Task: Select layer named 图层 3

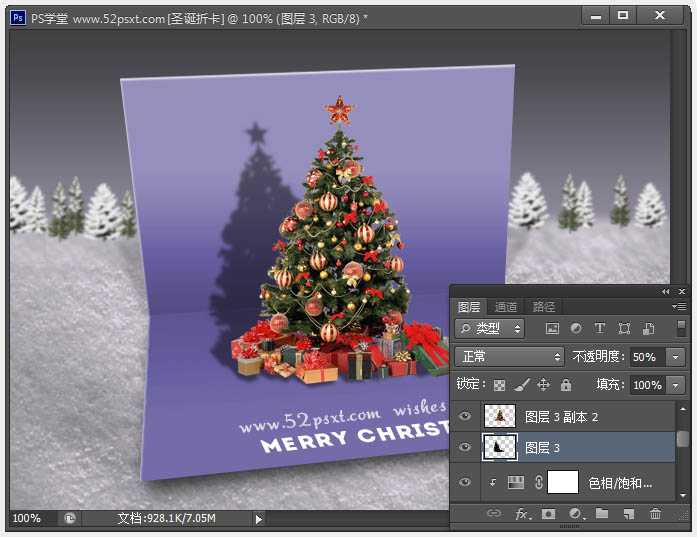Action: pos(542,448)
